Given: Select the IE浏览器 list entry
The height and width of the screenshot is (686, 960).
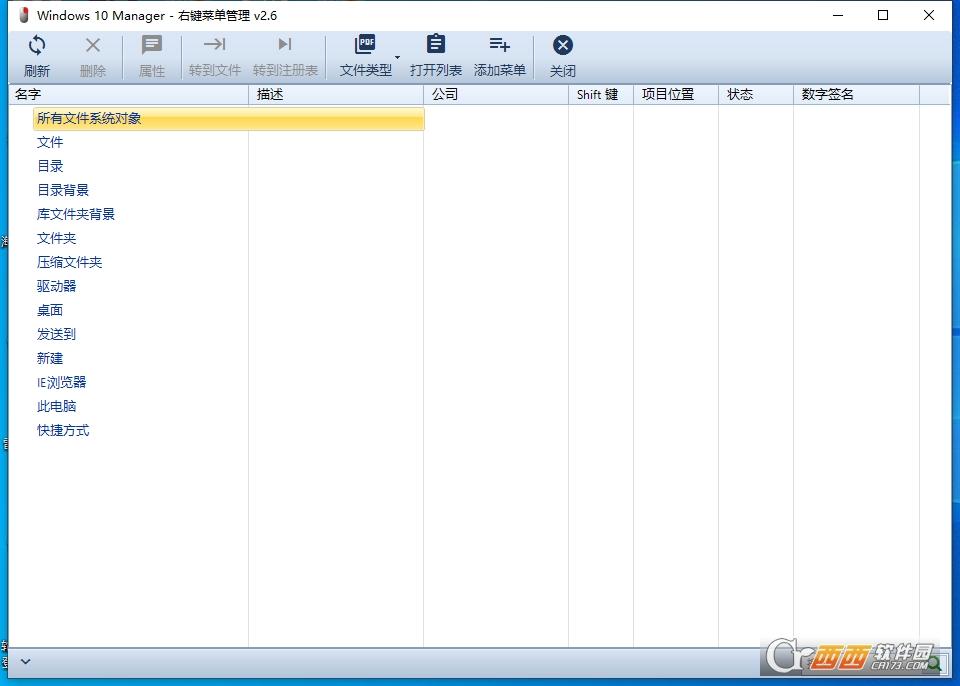Looking at the screenshot, I should 62,383.
